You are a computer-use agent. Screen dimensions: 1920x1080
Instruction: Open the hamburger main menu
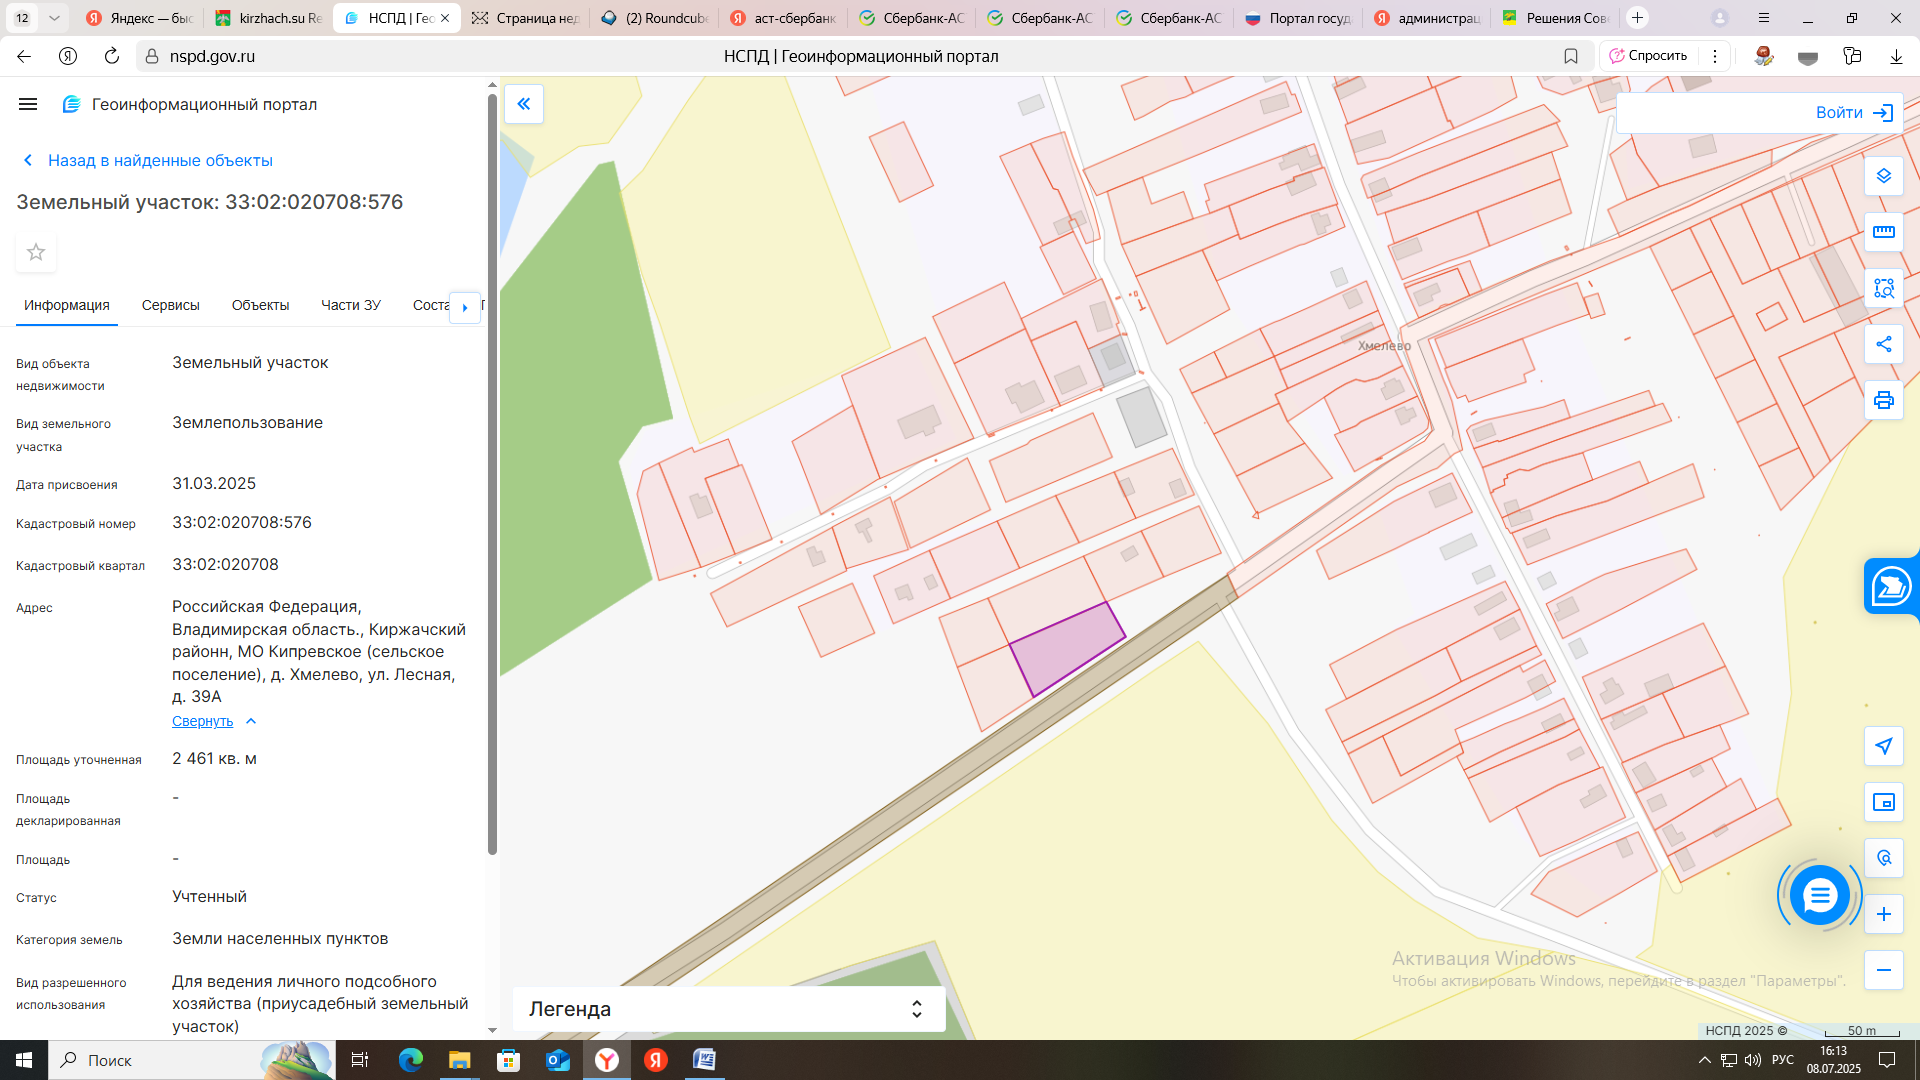[x=28, y=104]
